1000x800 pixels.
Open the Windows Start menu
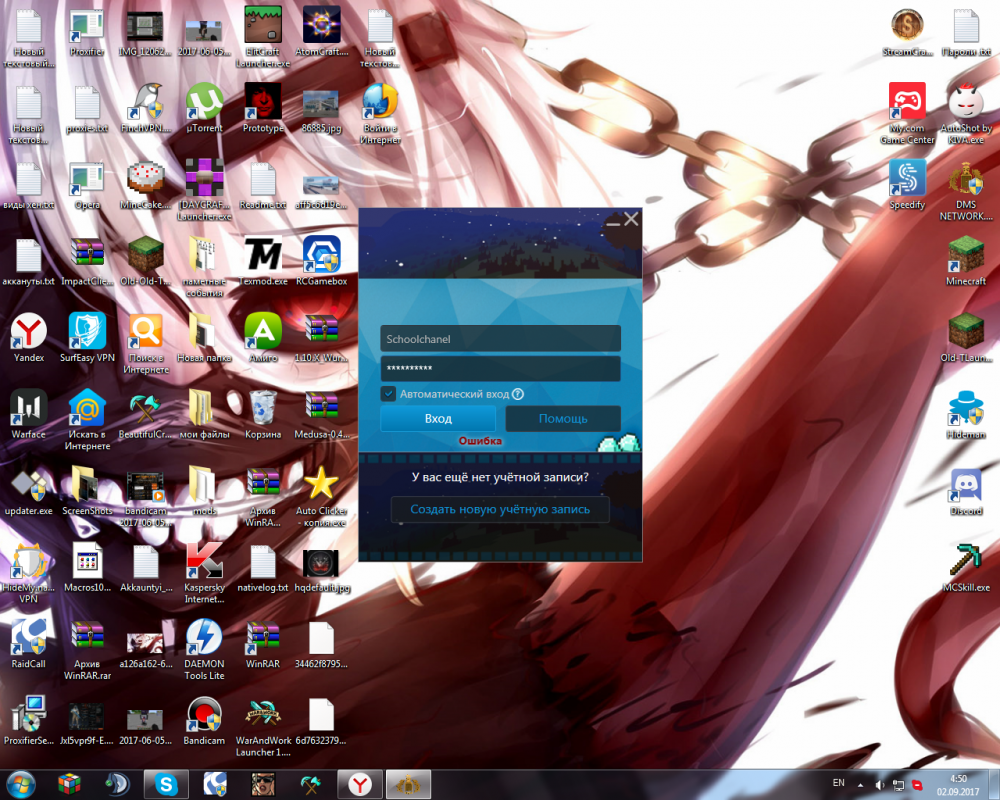click(20, 784)
